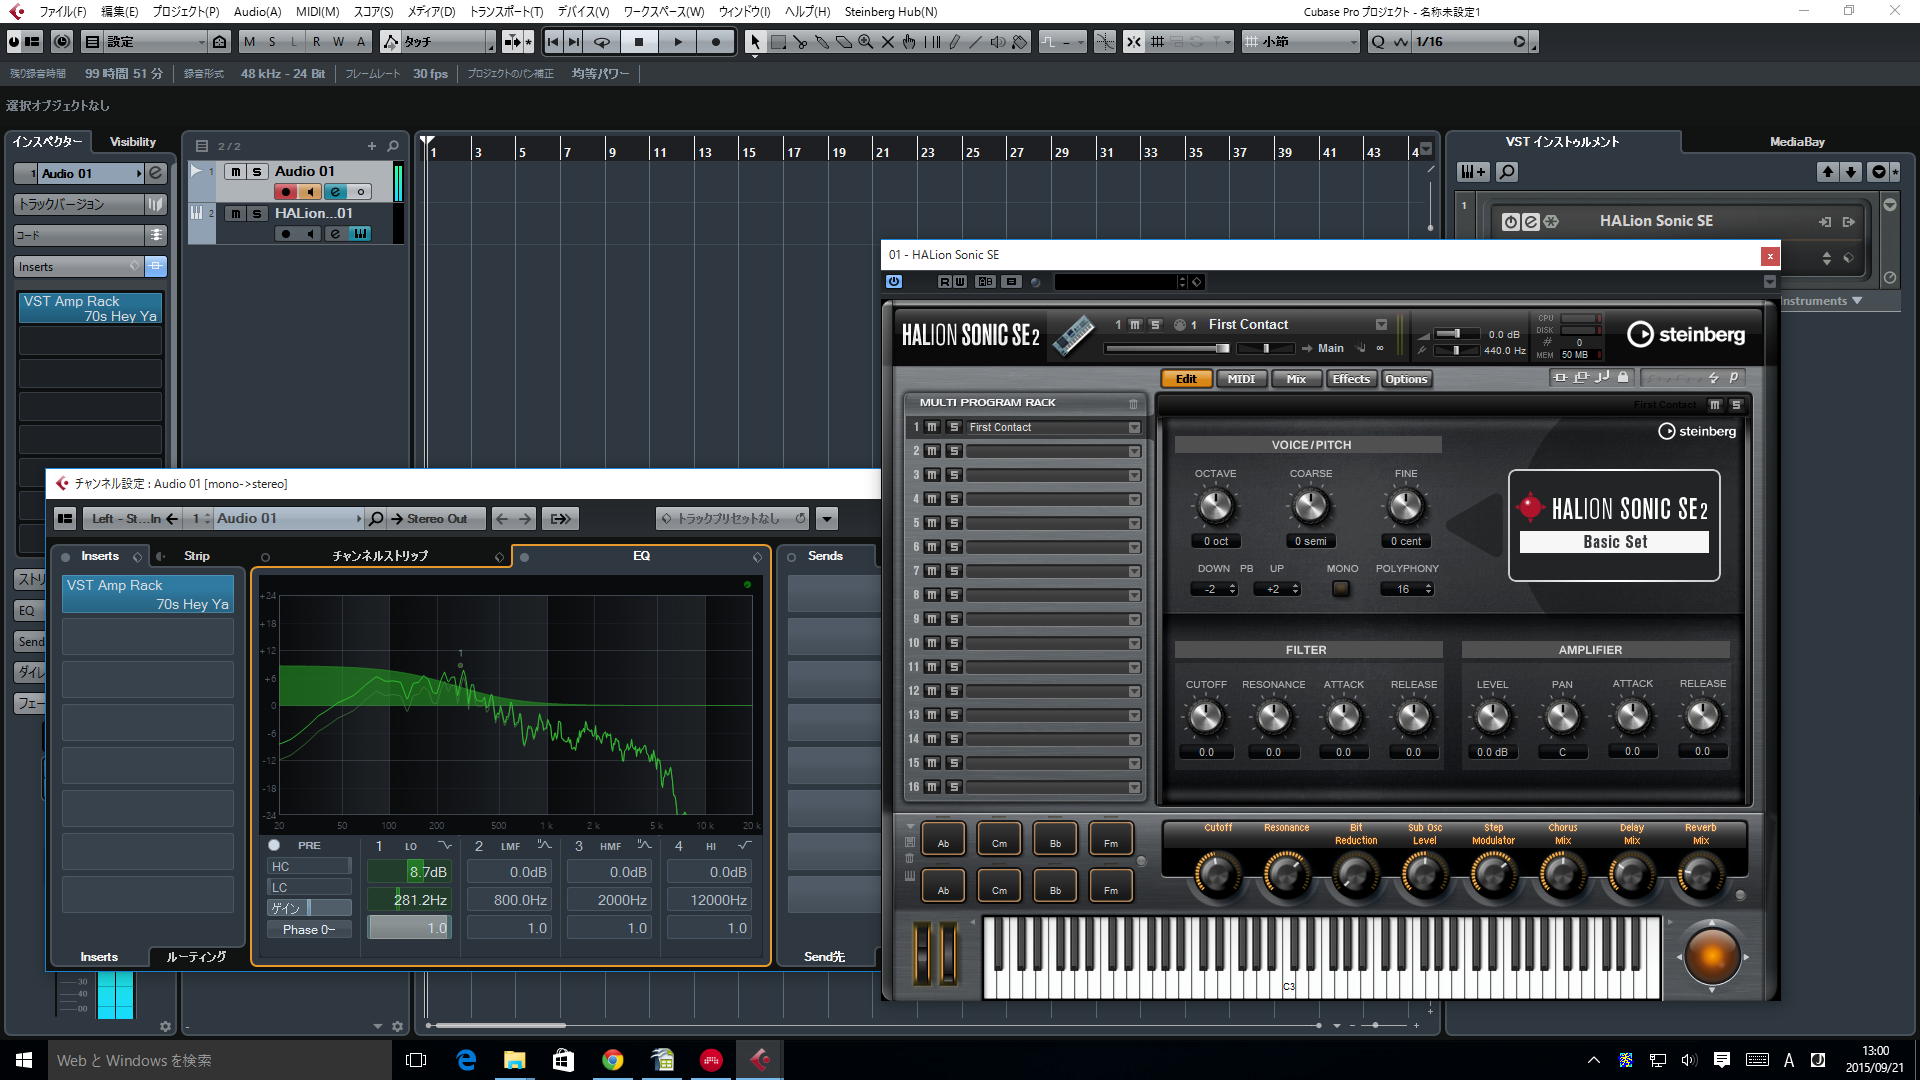Record-enable the Audio 01 track
This screenshot has height=1080, width=1920.
click(x=286, y=192)
